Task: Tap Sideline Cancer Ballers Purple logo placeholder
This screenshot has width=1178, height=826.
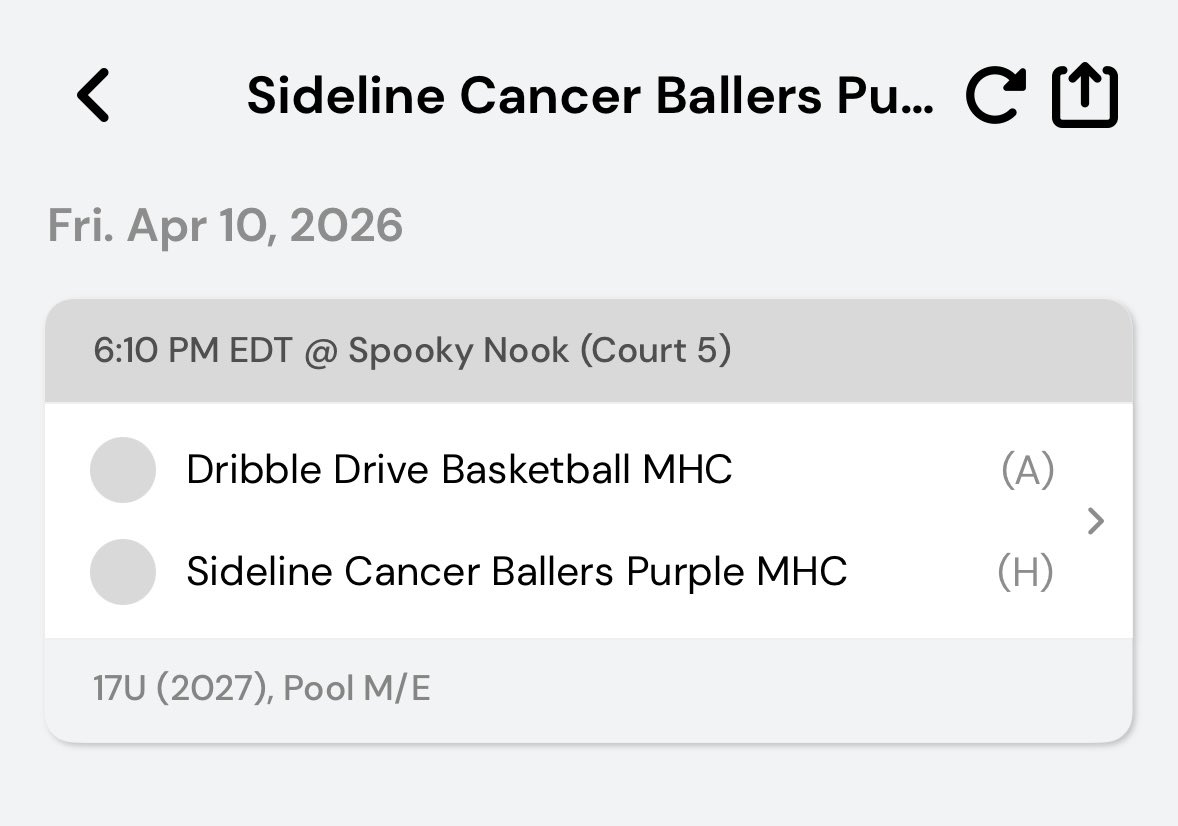Action: tap(122, 572)
